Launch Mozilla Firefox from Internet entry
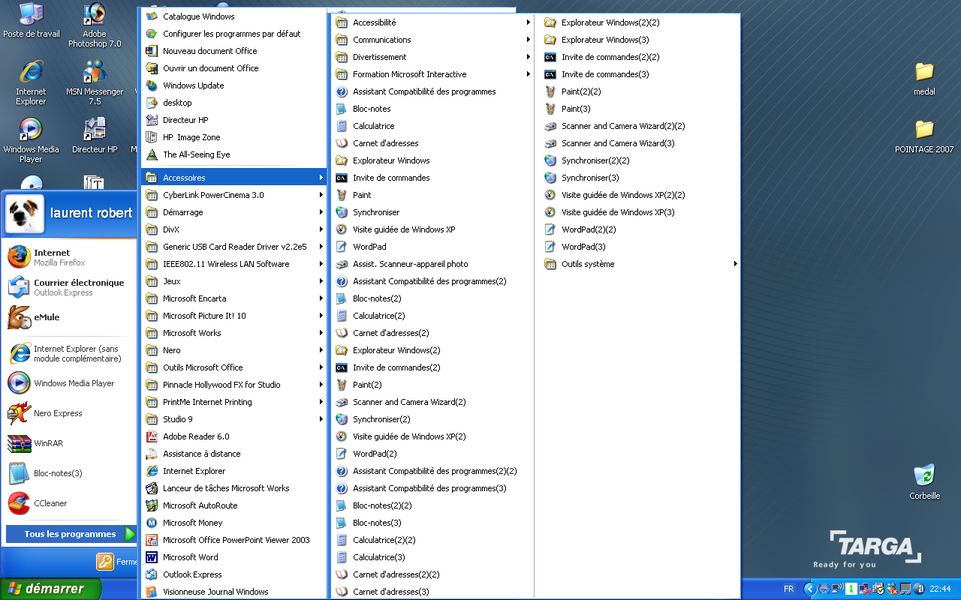The height and width of the screenshot is (600, 961). [x=69, y=257]
